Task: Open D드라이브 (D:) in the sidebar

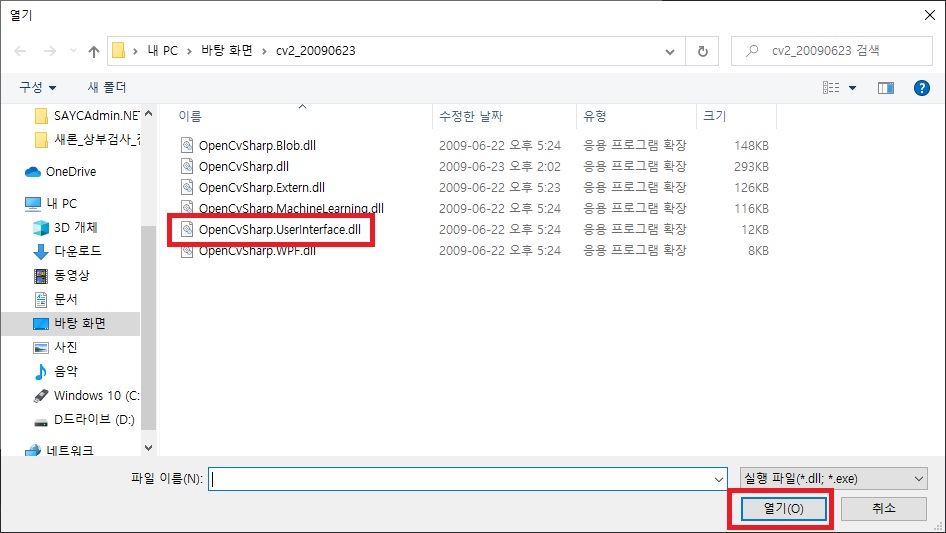Action: (x=84, y=420)
